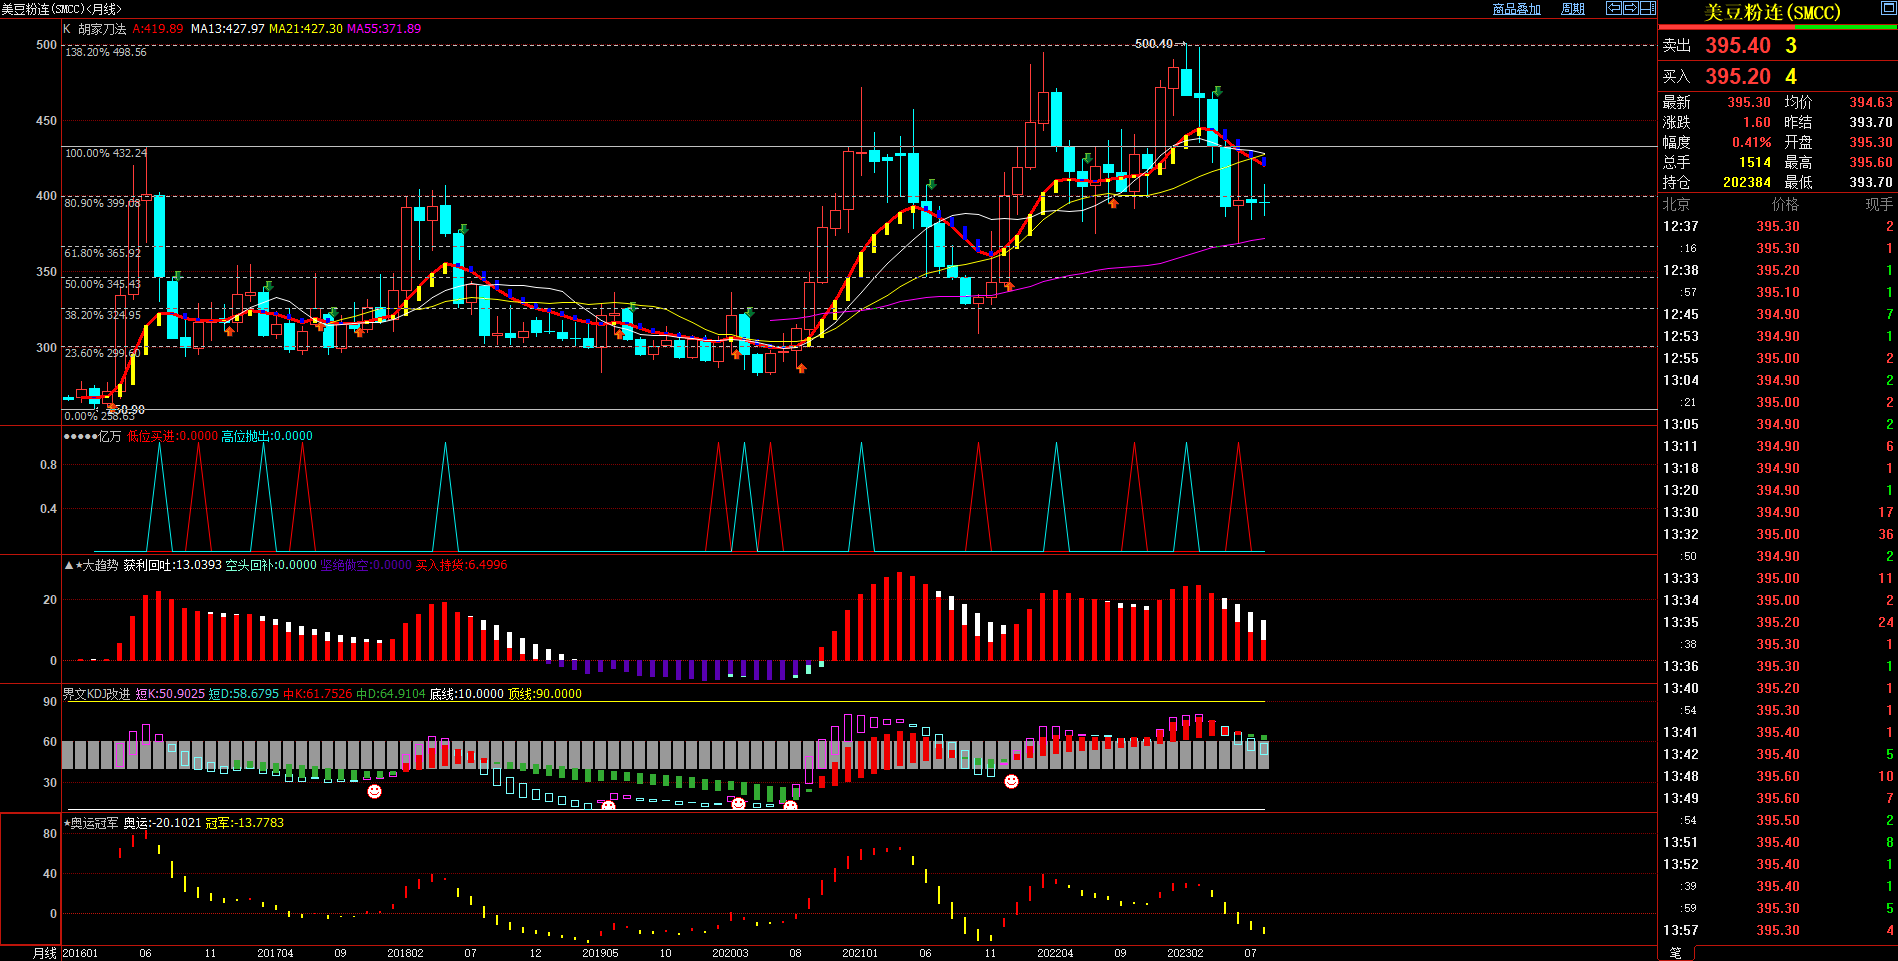Click the smiley marker at 202204
This screenshot has width=1898, height=961.
pyautogui.click(x=1011, y=781)
